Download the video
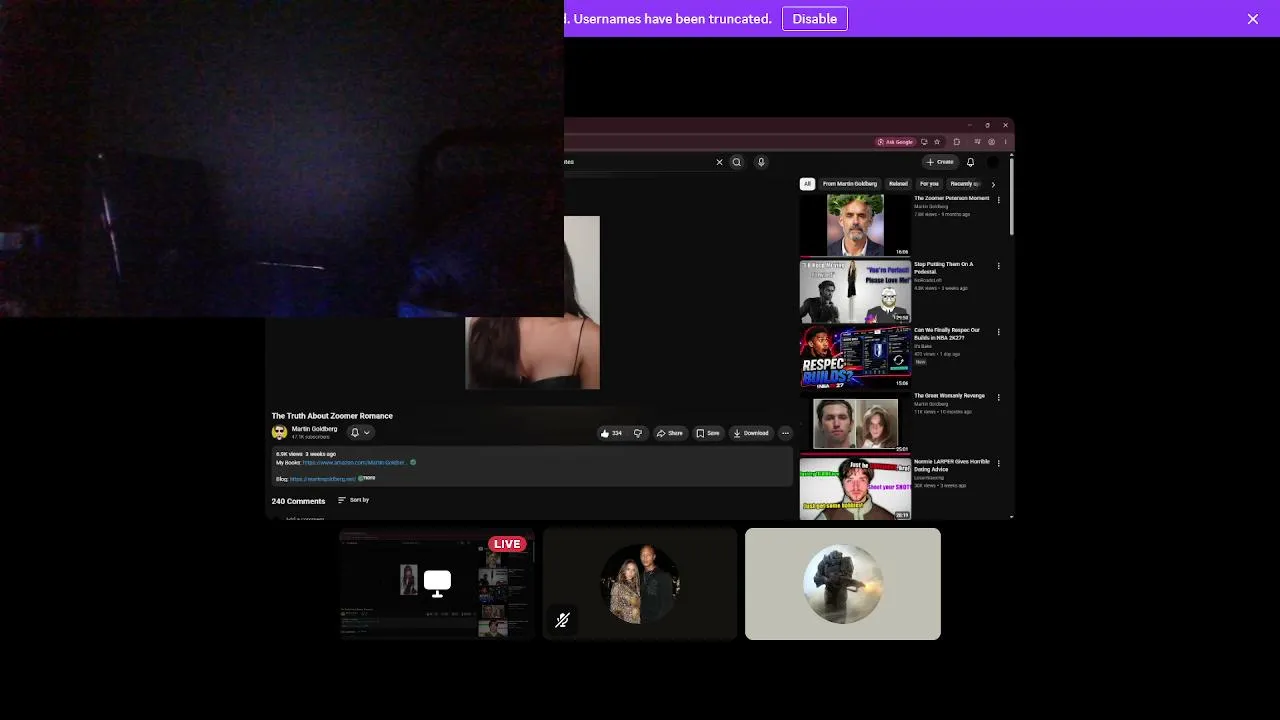 tap(751, 433)
